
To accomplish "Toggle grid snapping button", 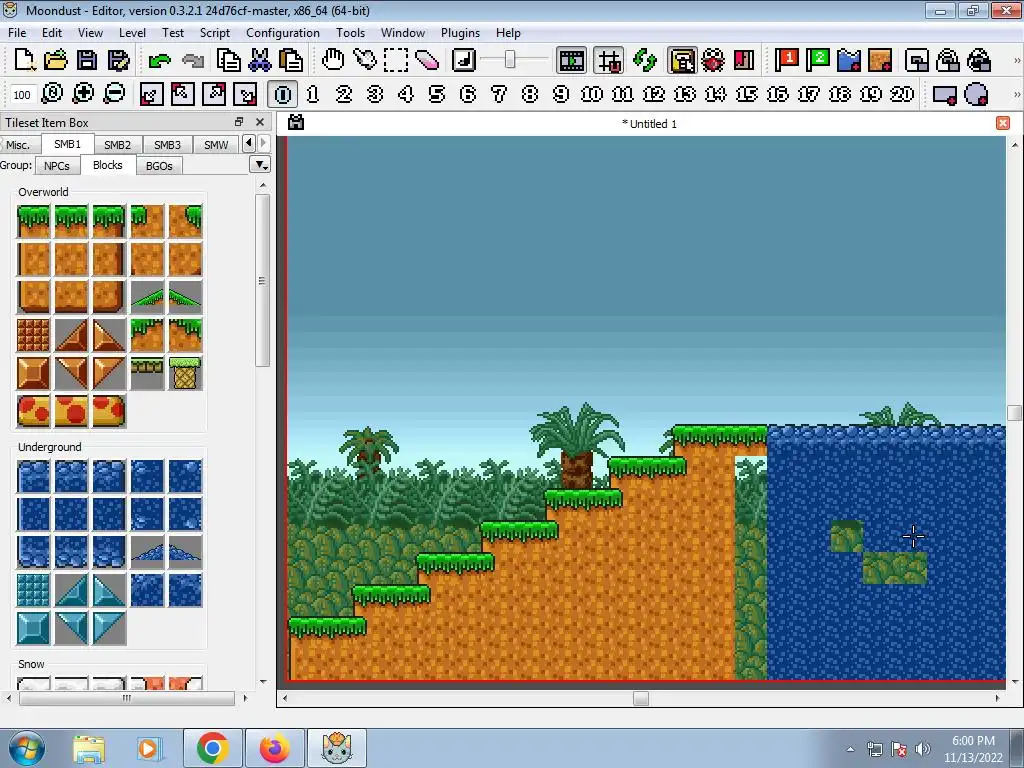I will point(609,61).
